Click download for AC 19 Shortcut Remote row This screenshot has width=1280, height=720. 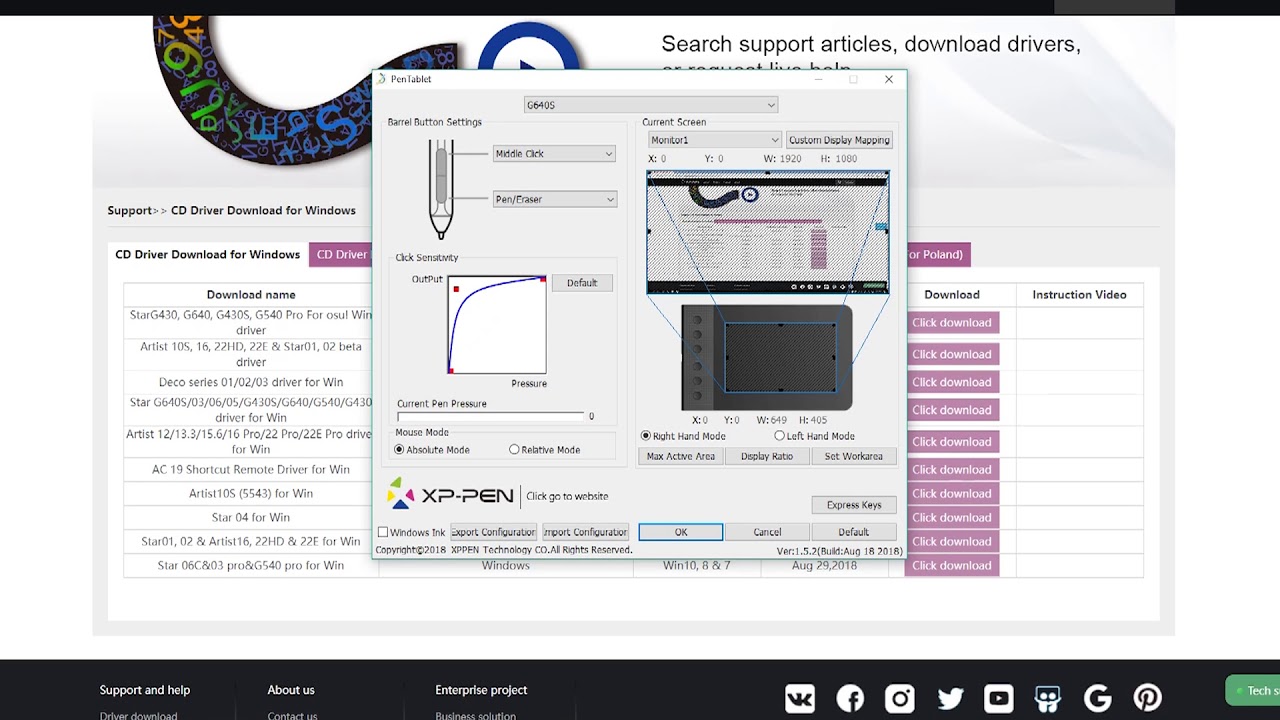pyautogui.click(x=951, y=470)
